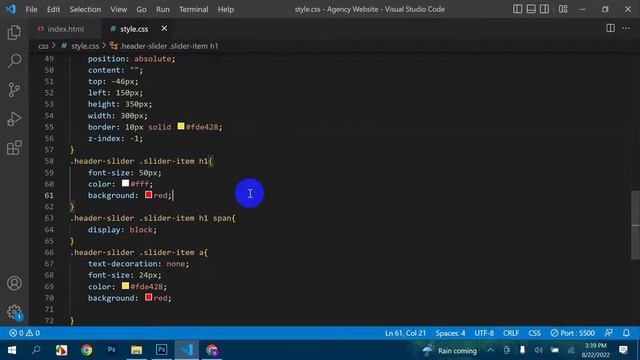Screen dimensions: 640x360
Task: Click the split editor right icon
Action: pos(610,28)
